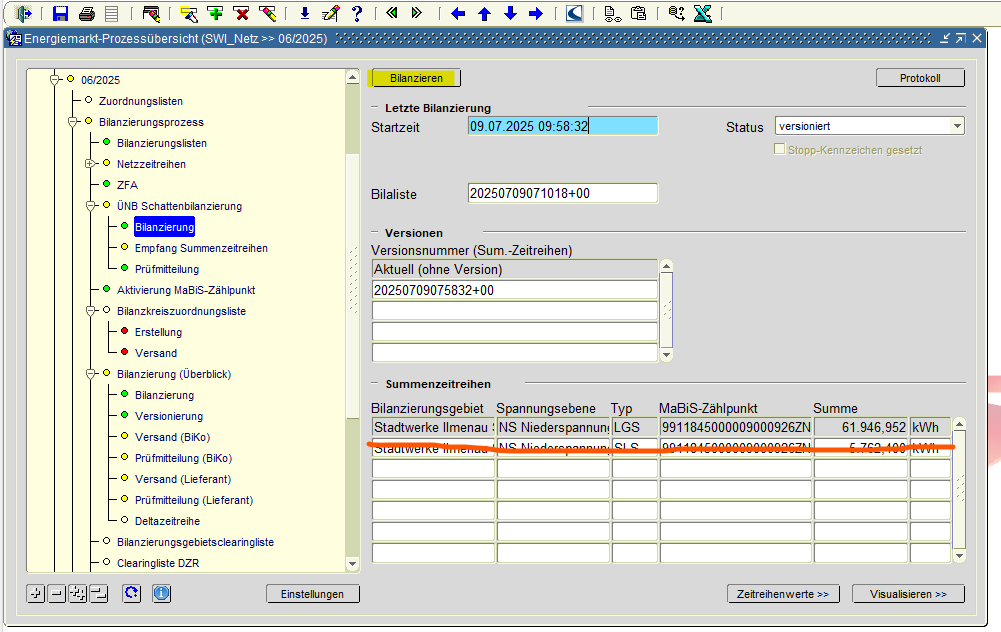
Task: Select Empfang Summenzeitreihen in the tree
Action: coord(201,248)
